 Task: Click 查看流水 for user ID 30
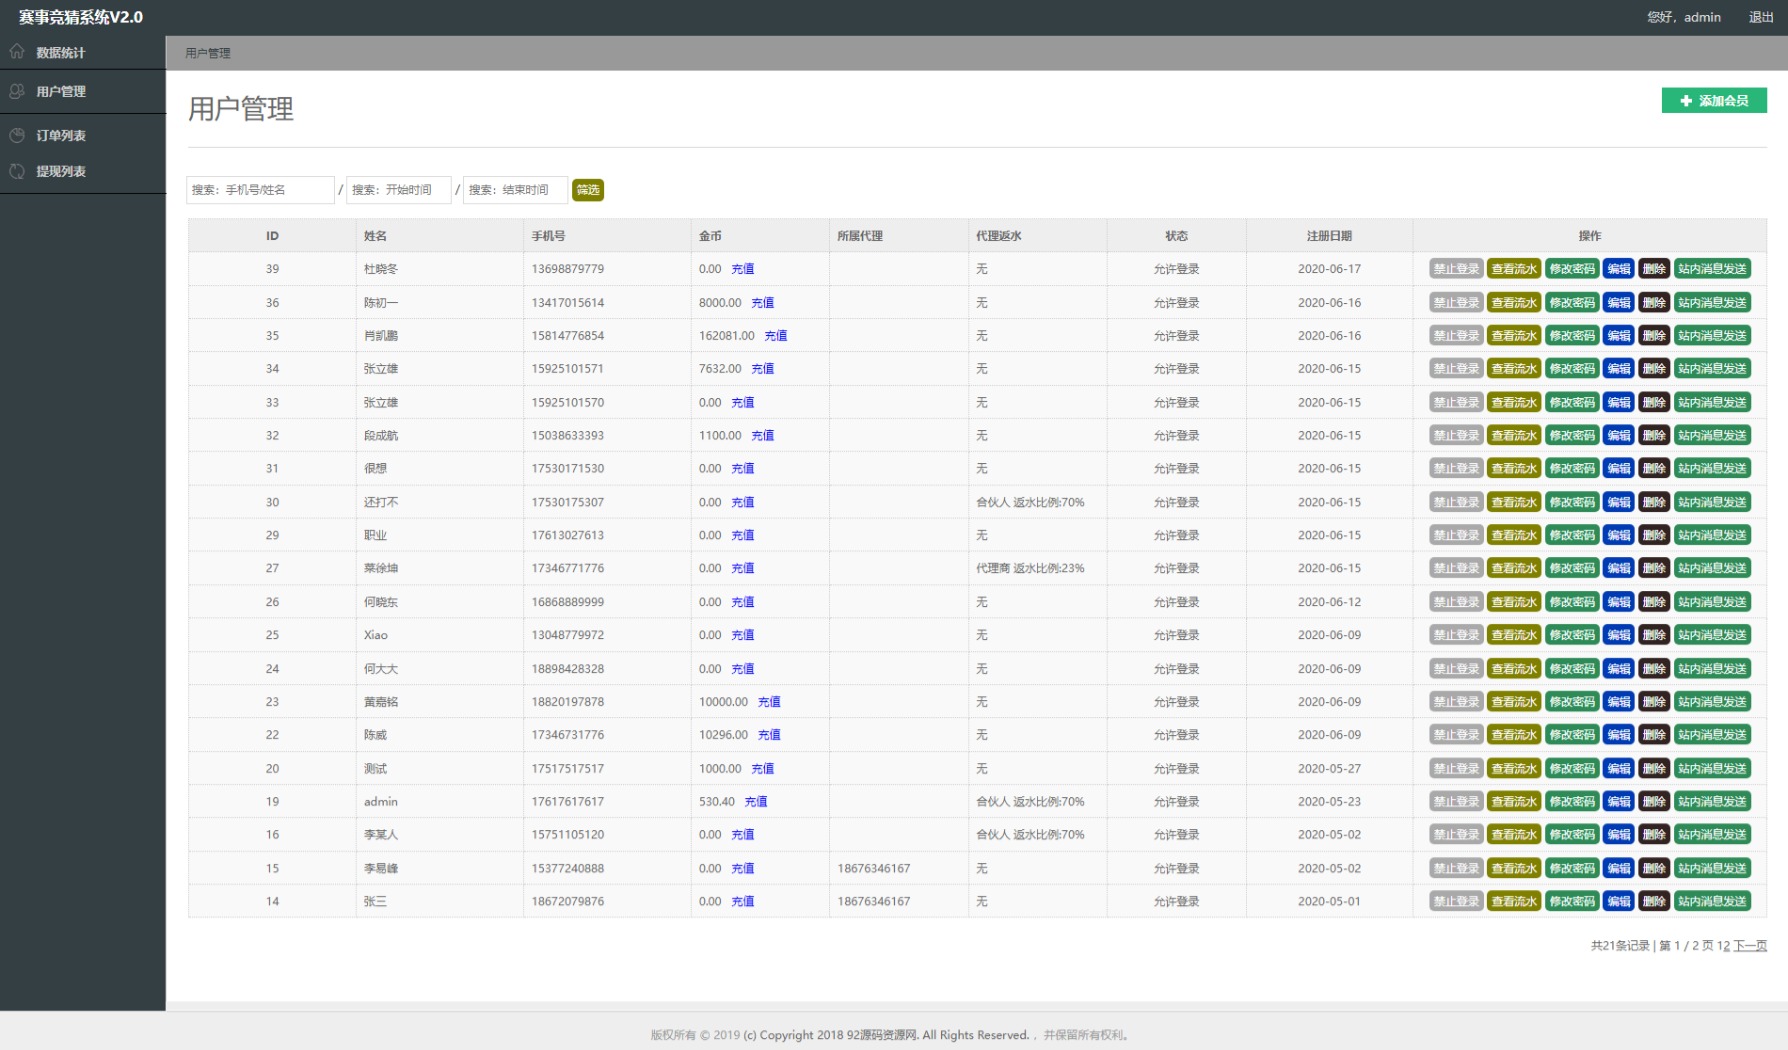click(x=1514, y=503)
